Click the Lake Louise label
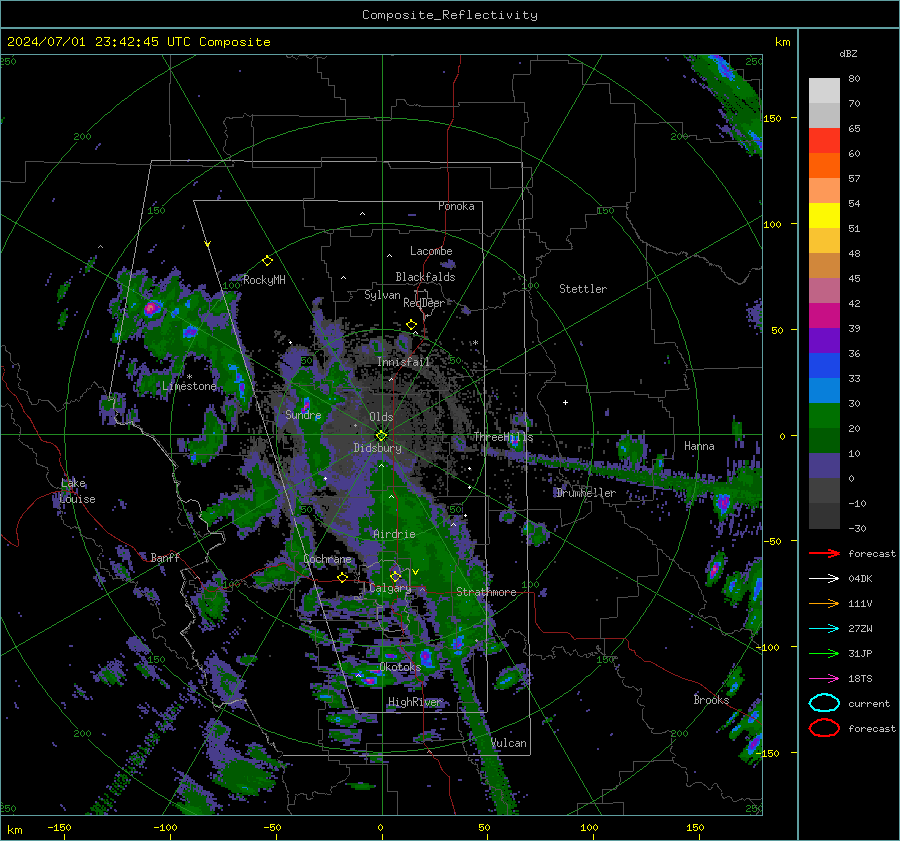Viewport: 900px width, 841px height. [x=77, y=491]
